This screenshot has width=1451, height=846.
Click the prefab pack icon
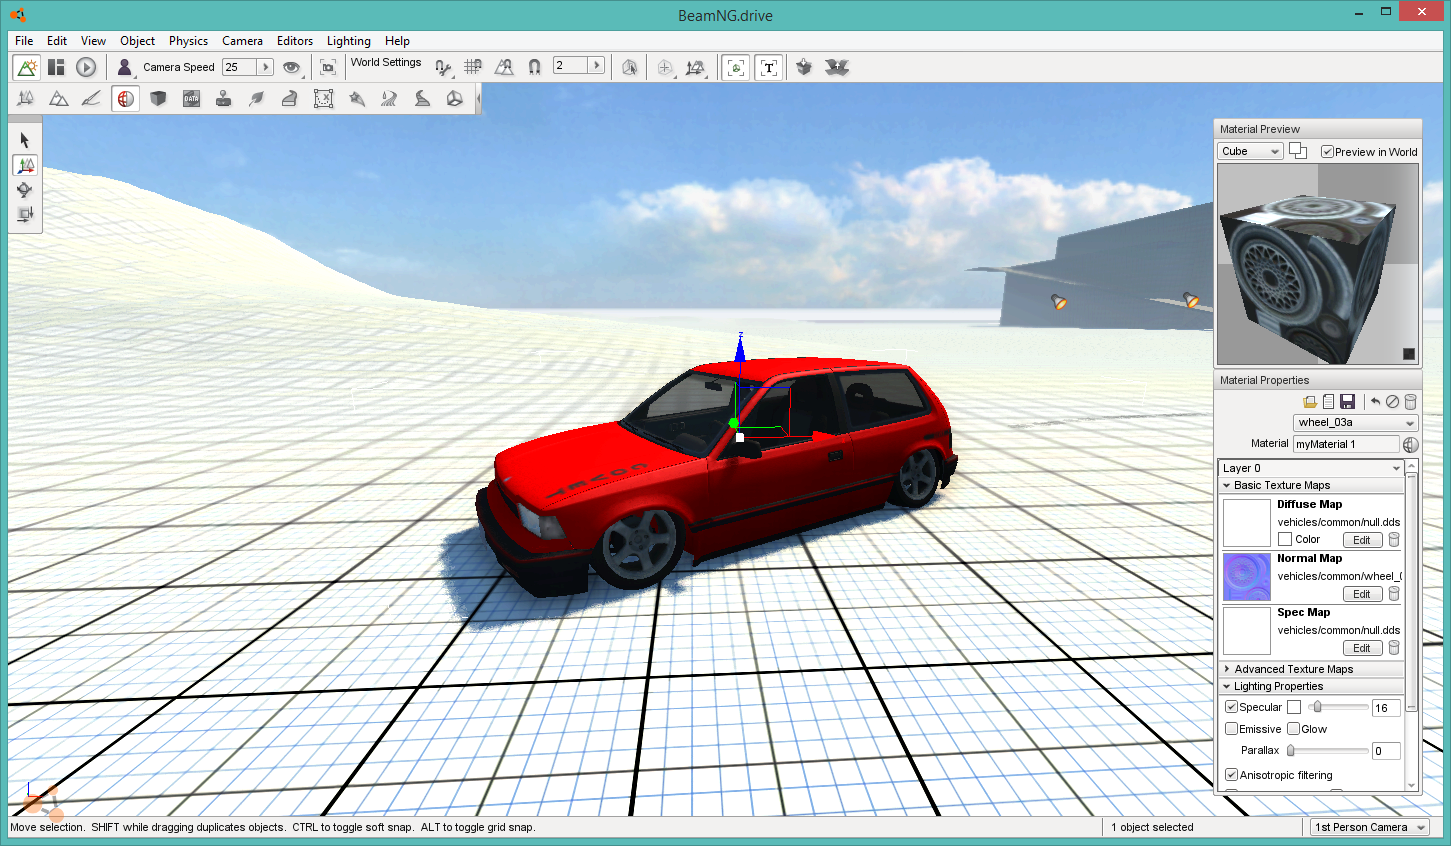pyautogui.click(x=804, y=67)
